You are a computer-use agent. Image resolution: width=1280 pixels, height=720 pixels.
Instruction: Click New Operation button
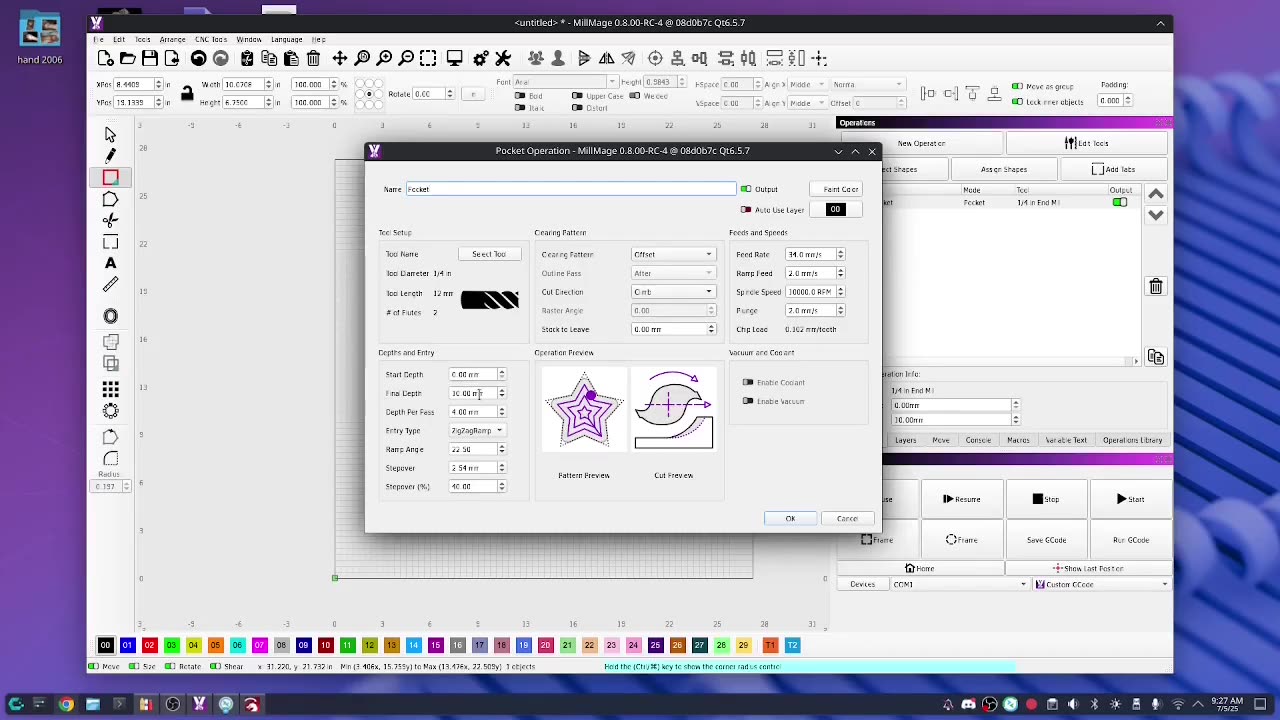pos(921,143)
